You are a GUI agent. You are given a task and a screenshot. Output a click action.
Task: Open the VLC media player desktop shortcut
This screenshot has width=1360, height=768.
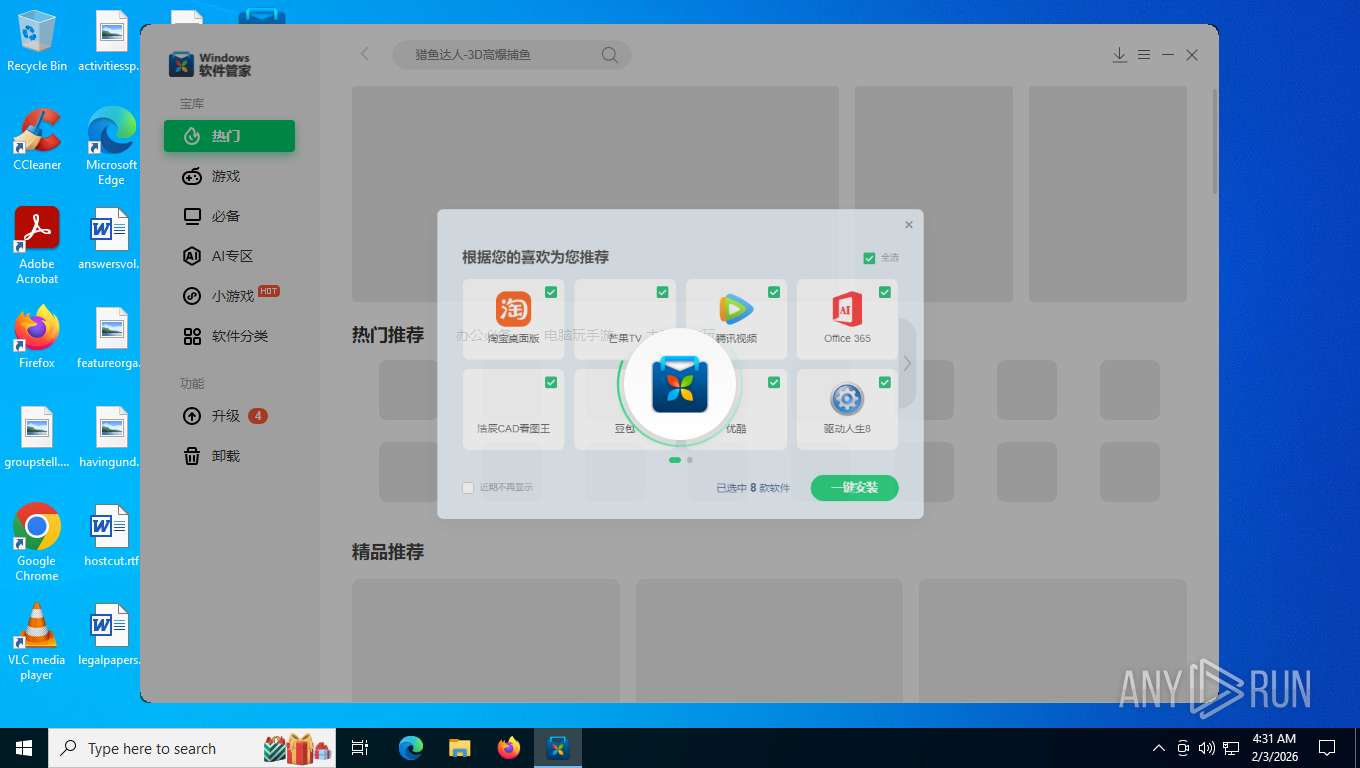[x=37, y=641]
